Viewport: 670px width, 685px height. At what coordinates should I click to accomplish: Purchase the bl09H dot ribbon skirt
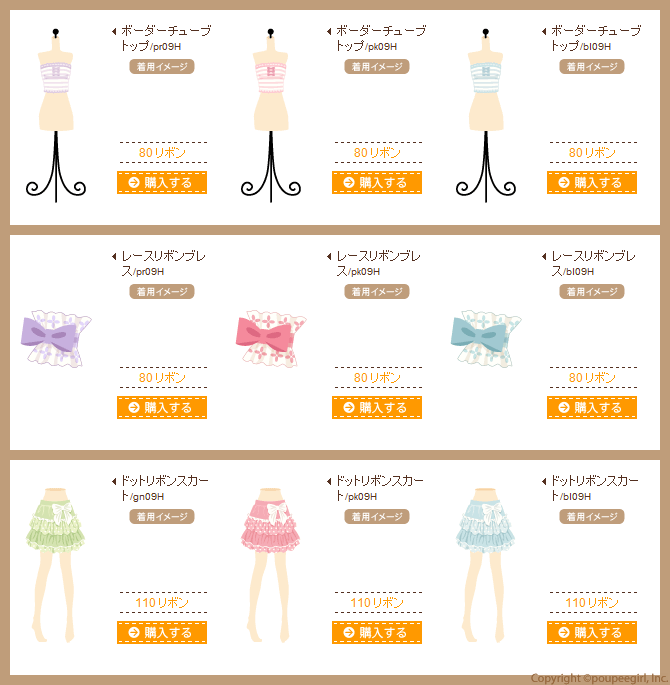pyautogui.click(x=592, y=632)
